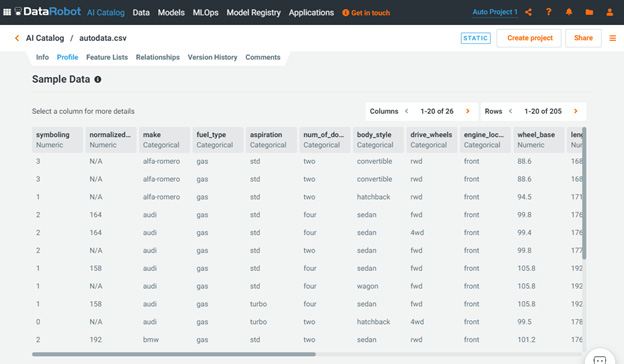Select the normalized... column header
This screenshot has height=364, width=624.
pos(111,140)
